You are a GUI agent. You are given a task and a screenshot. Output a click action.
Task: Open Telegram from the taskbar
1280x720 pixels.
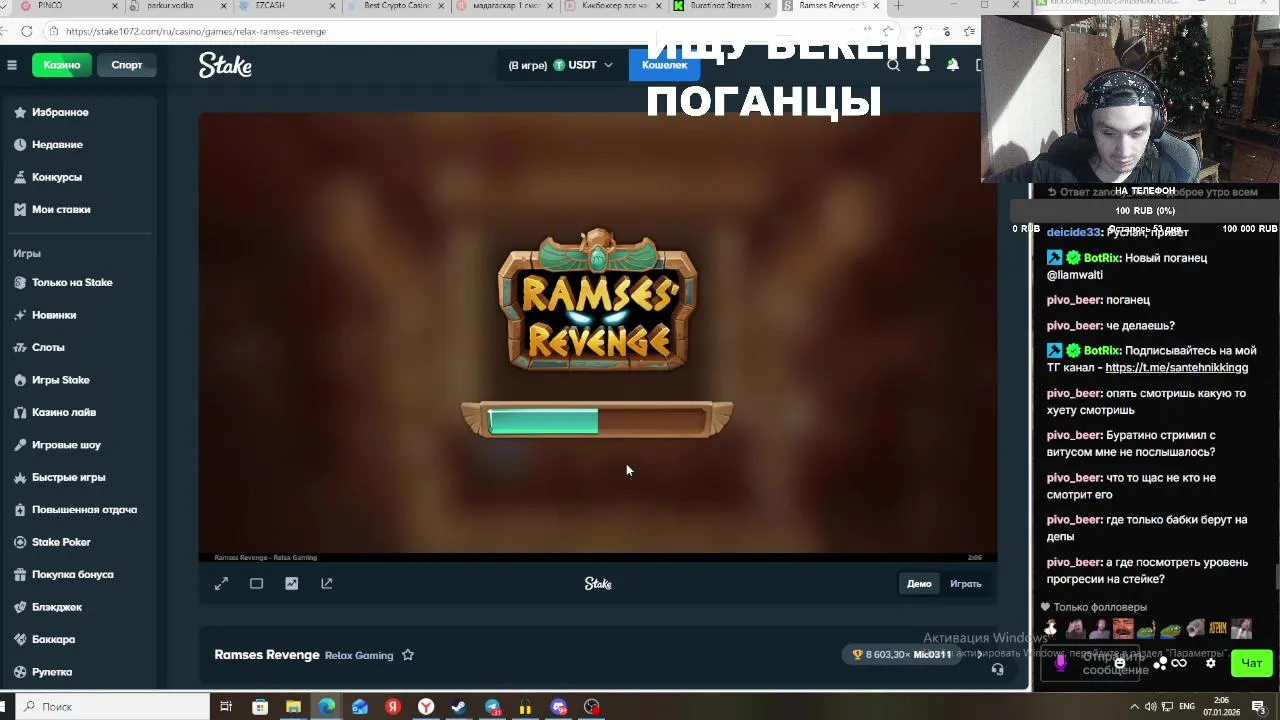[492, 707]
